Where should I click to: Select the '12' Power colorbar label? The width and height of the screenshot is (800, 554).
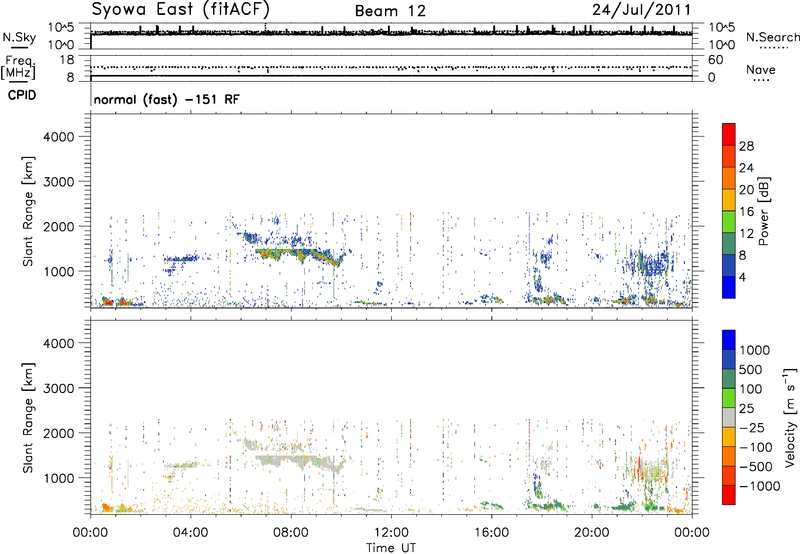point(746,234)
